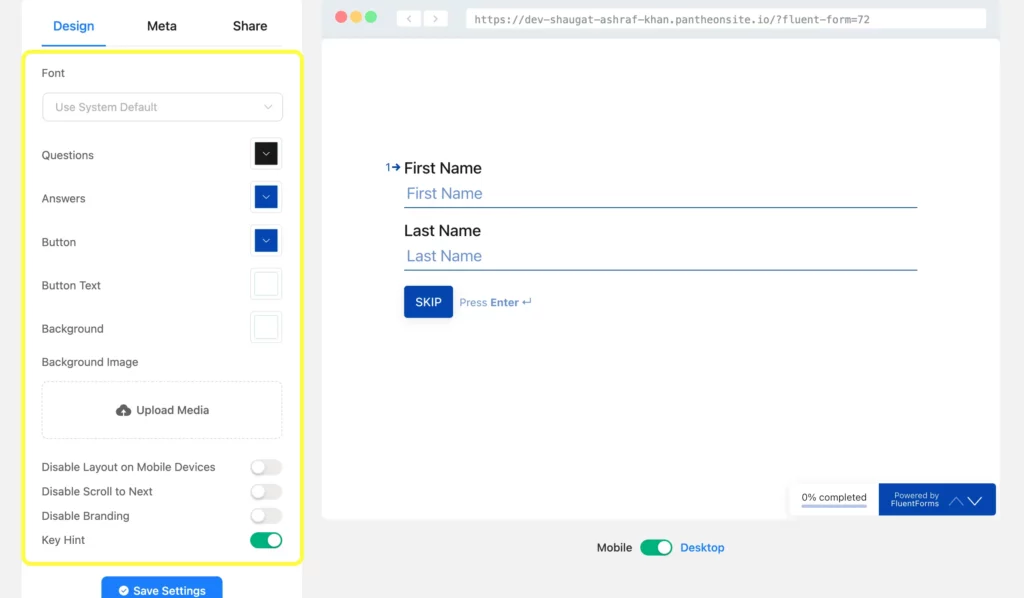The image size is (1024, 598).
Task: Click the preview browser back arrow
Action: pyautogui.click(x=409, y=18)
